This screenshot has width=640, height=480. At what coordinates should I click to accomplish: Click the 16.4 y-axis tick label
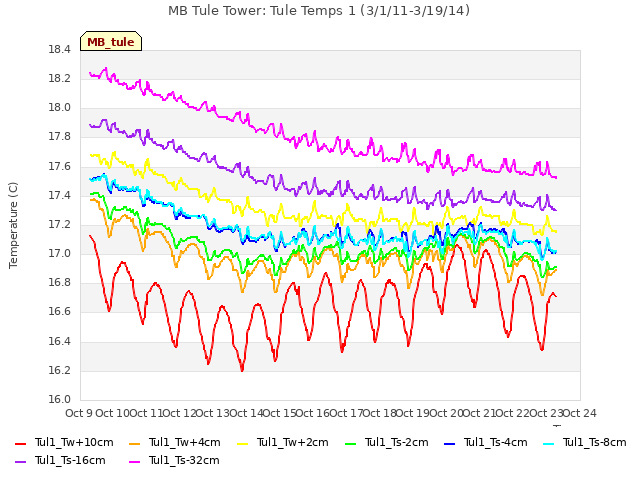[60, 342]
